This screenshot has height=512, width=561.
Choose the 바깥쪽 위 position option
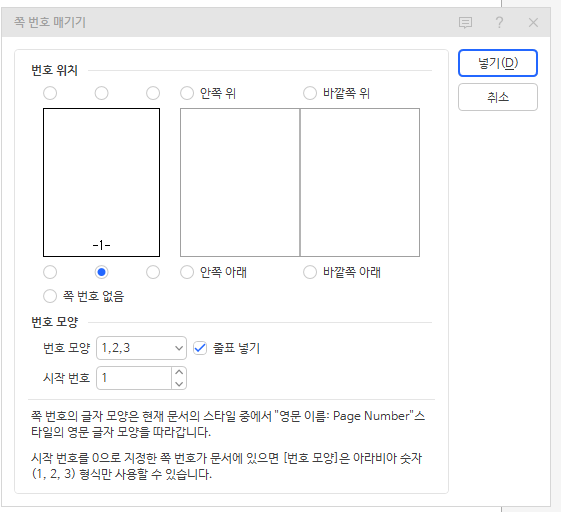pyautogui.click(x=336, y=93)
